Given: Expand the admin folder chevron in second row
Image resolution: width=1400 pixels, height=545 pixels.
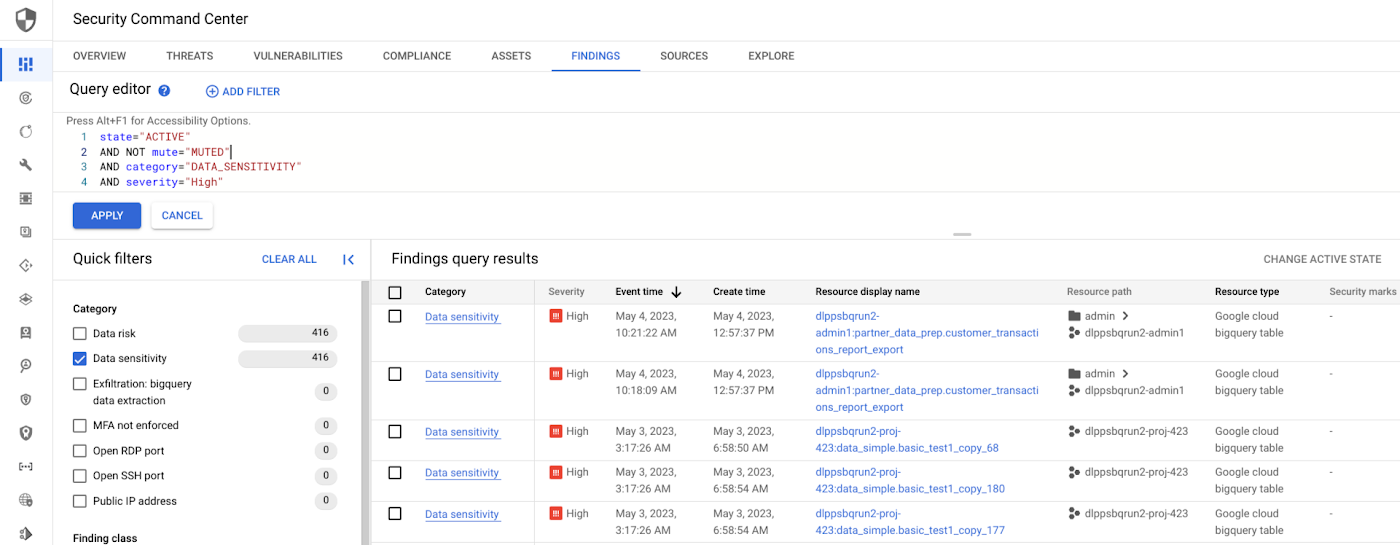Looking at the screenshot, I should 1126,374.
